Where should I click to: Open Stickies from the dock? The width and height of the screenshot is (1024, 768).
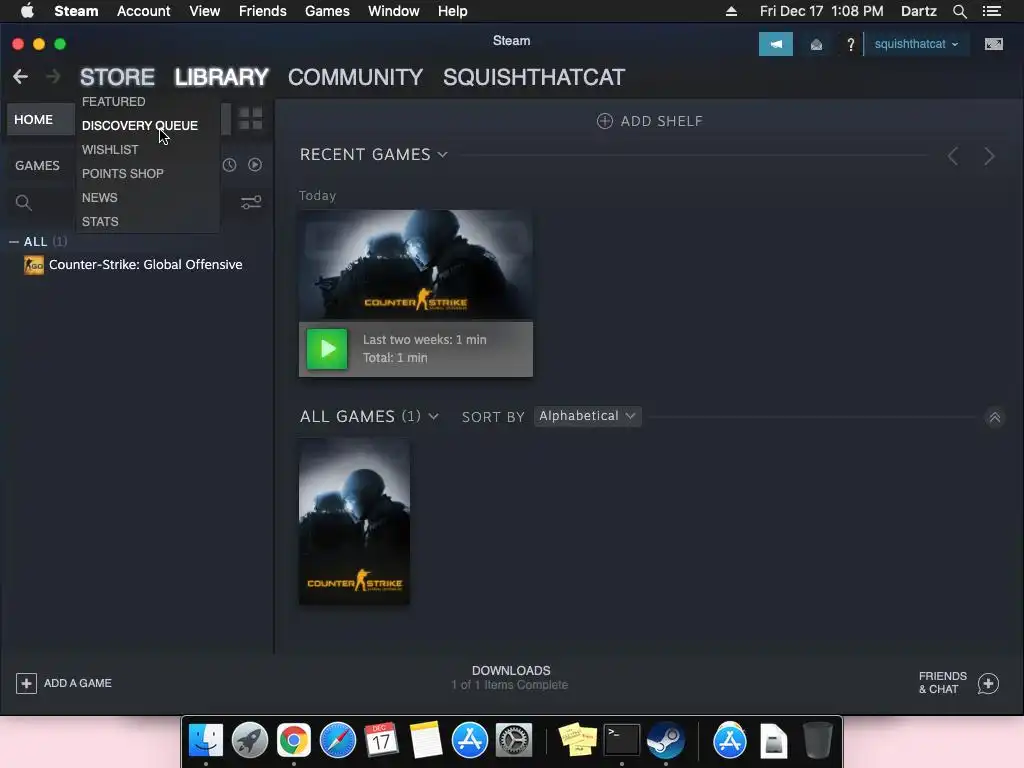coord(577,740)
